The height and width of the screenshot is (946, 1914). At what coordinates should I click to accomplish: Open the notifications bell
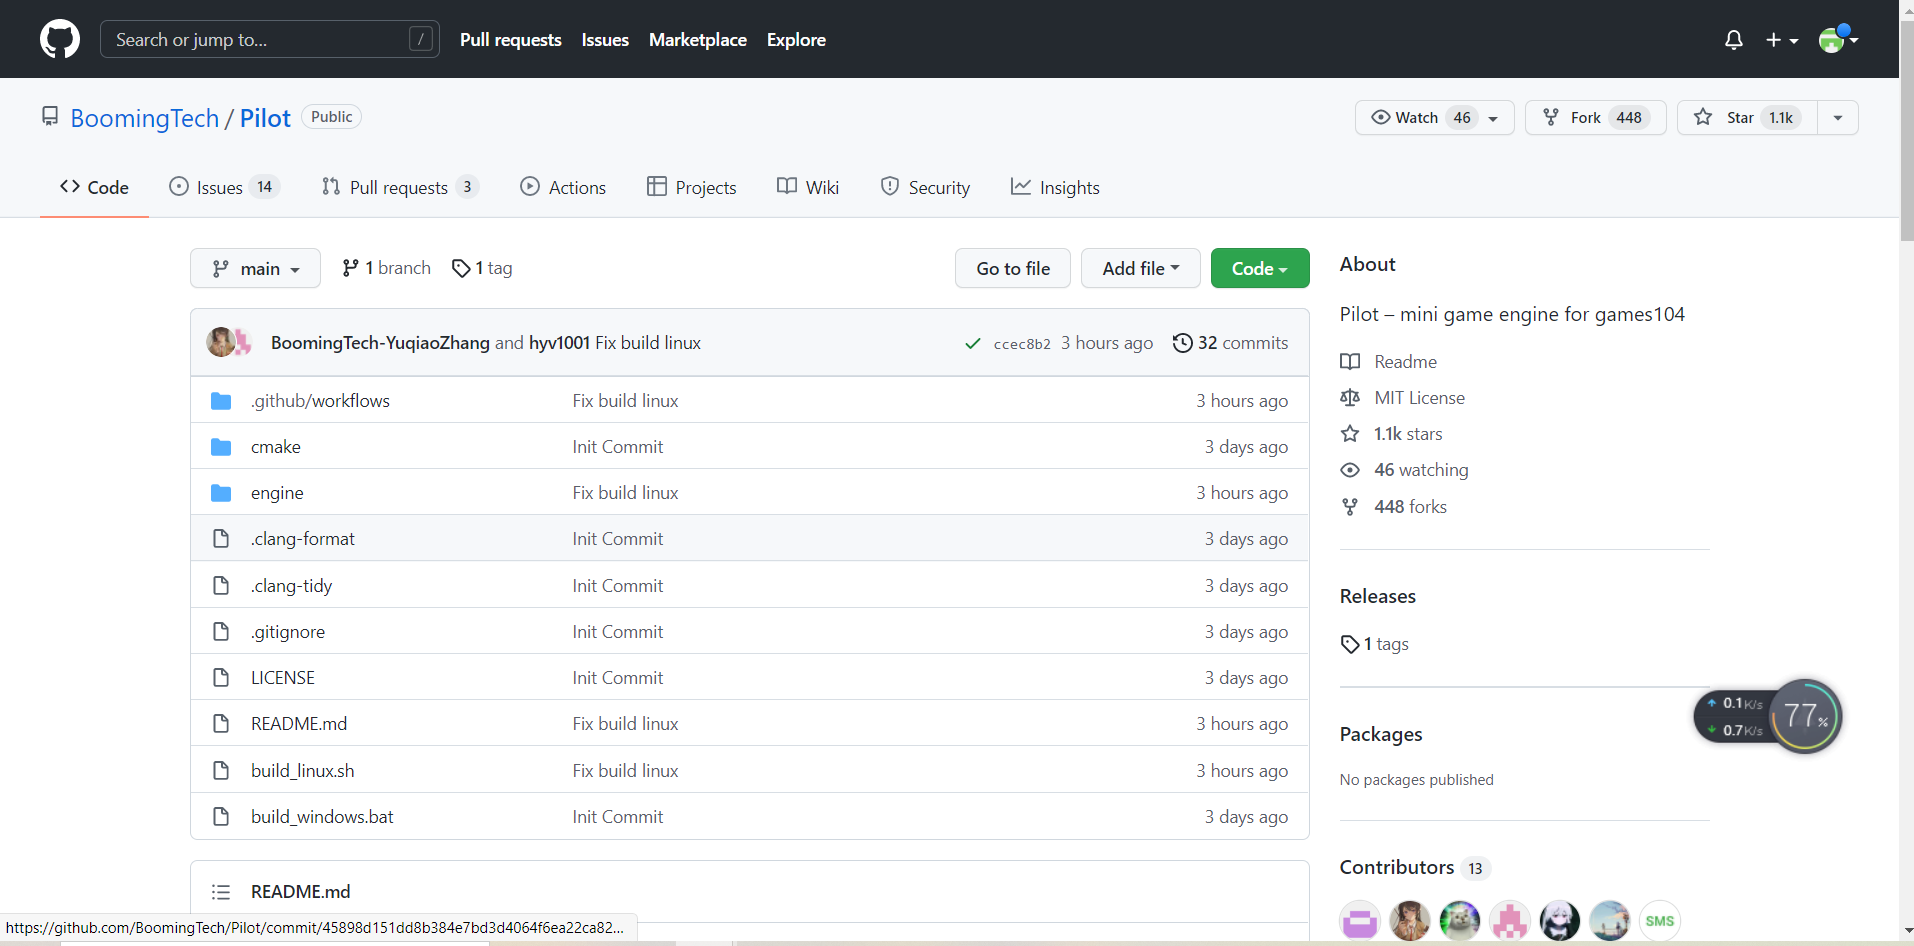click(1734, 40)
